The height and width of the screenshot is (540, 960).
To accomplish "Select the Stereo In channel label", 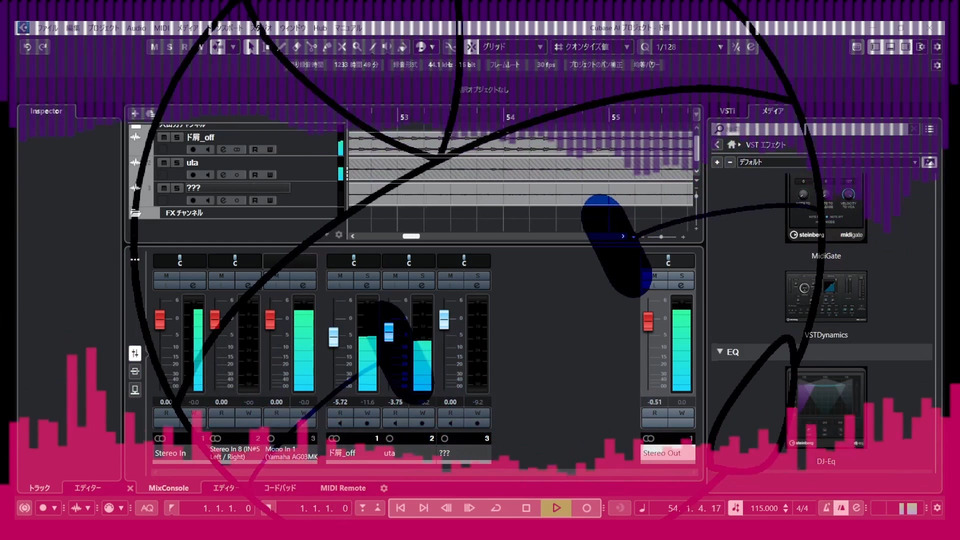I will pyautogui.click(x=179, y=453).
